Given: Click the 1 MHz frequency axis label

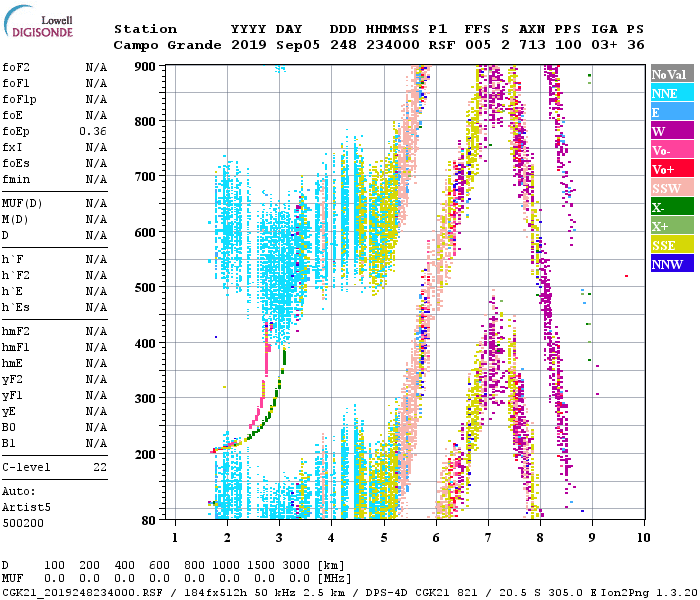Looking at the screenshot, I should (175, 538).
